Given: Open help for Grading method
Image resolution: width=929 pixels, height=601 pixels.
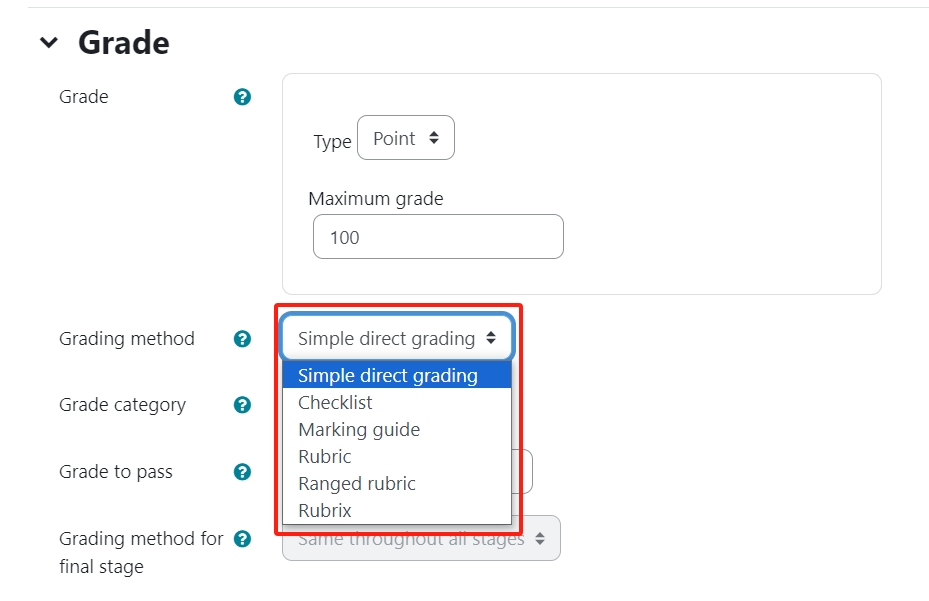Looking at the screenshot, I should (x=240, y=339).
